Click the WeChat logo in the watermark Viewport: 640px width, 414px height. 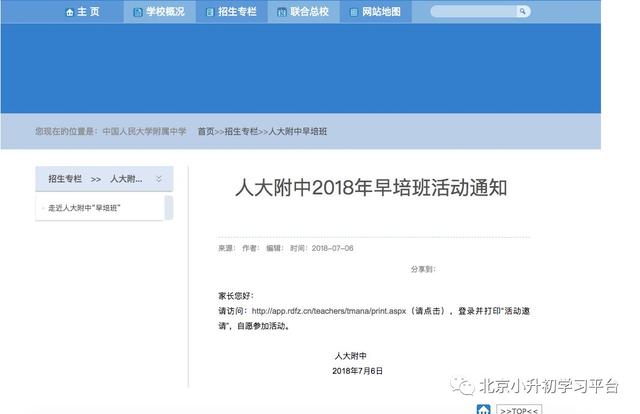tap(462, 386)
